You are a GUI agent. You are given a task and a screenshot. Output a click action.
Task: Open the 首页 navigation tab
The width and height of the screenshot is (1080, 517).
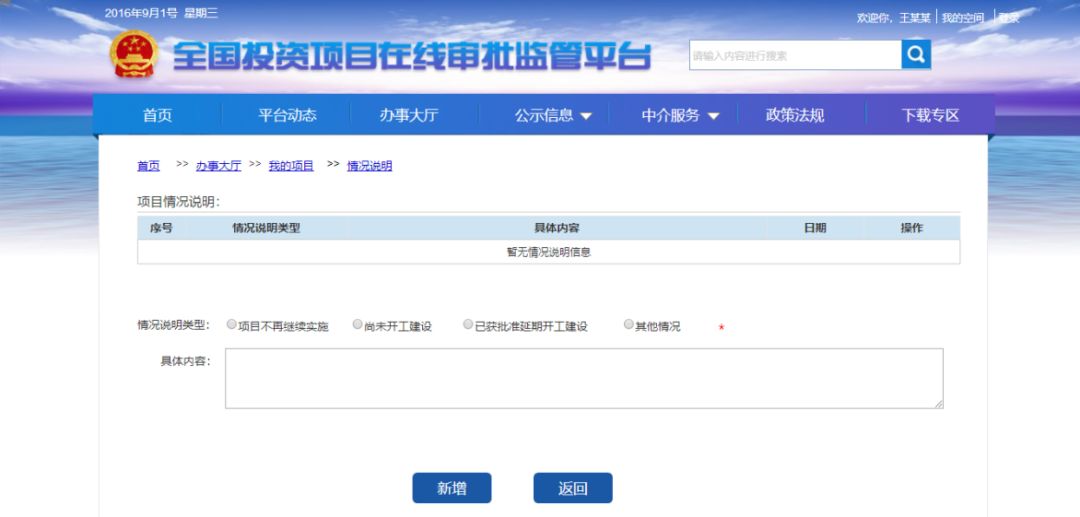157,115
